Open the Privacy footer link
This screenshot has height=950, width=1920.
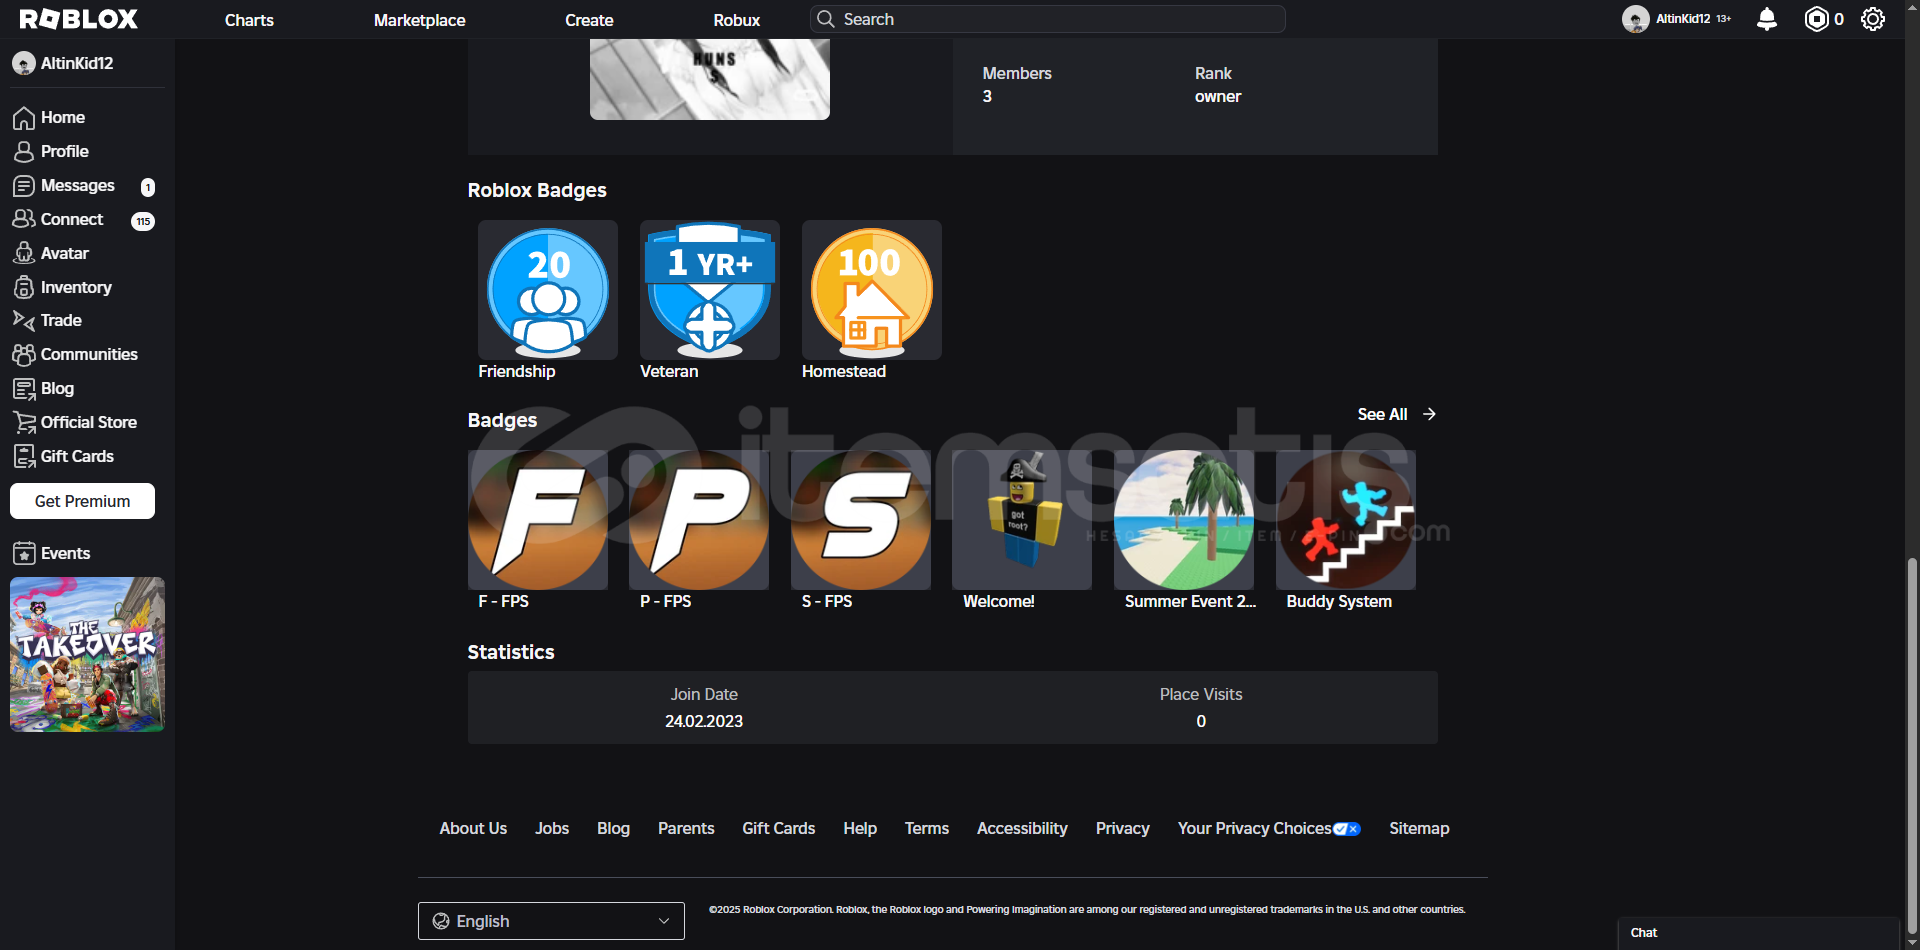1123,828
